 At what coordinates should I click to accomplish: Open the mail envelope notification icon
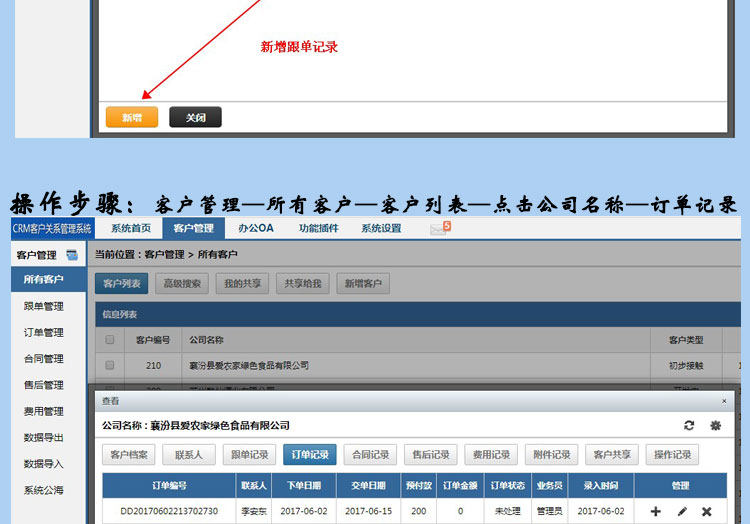pos(439,229)
